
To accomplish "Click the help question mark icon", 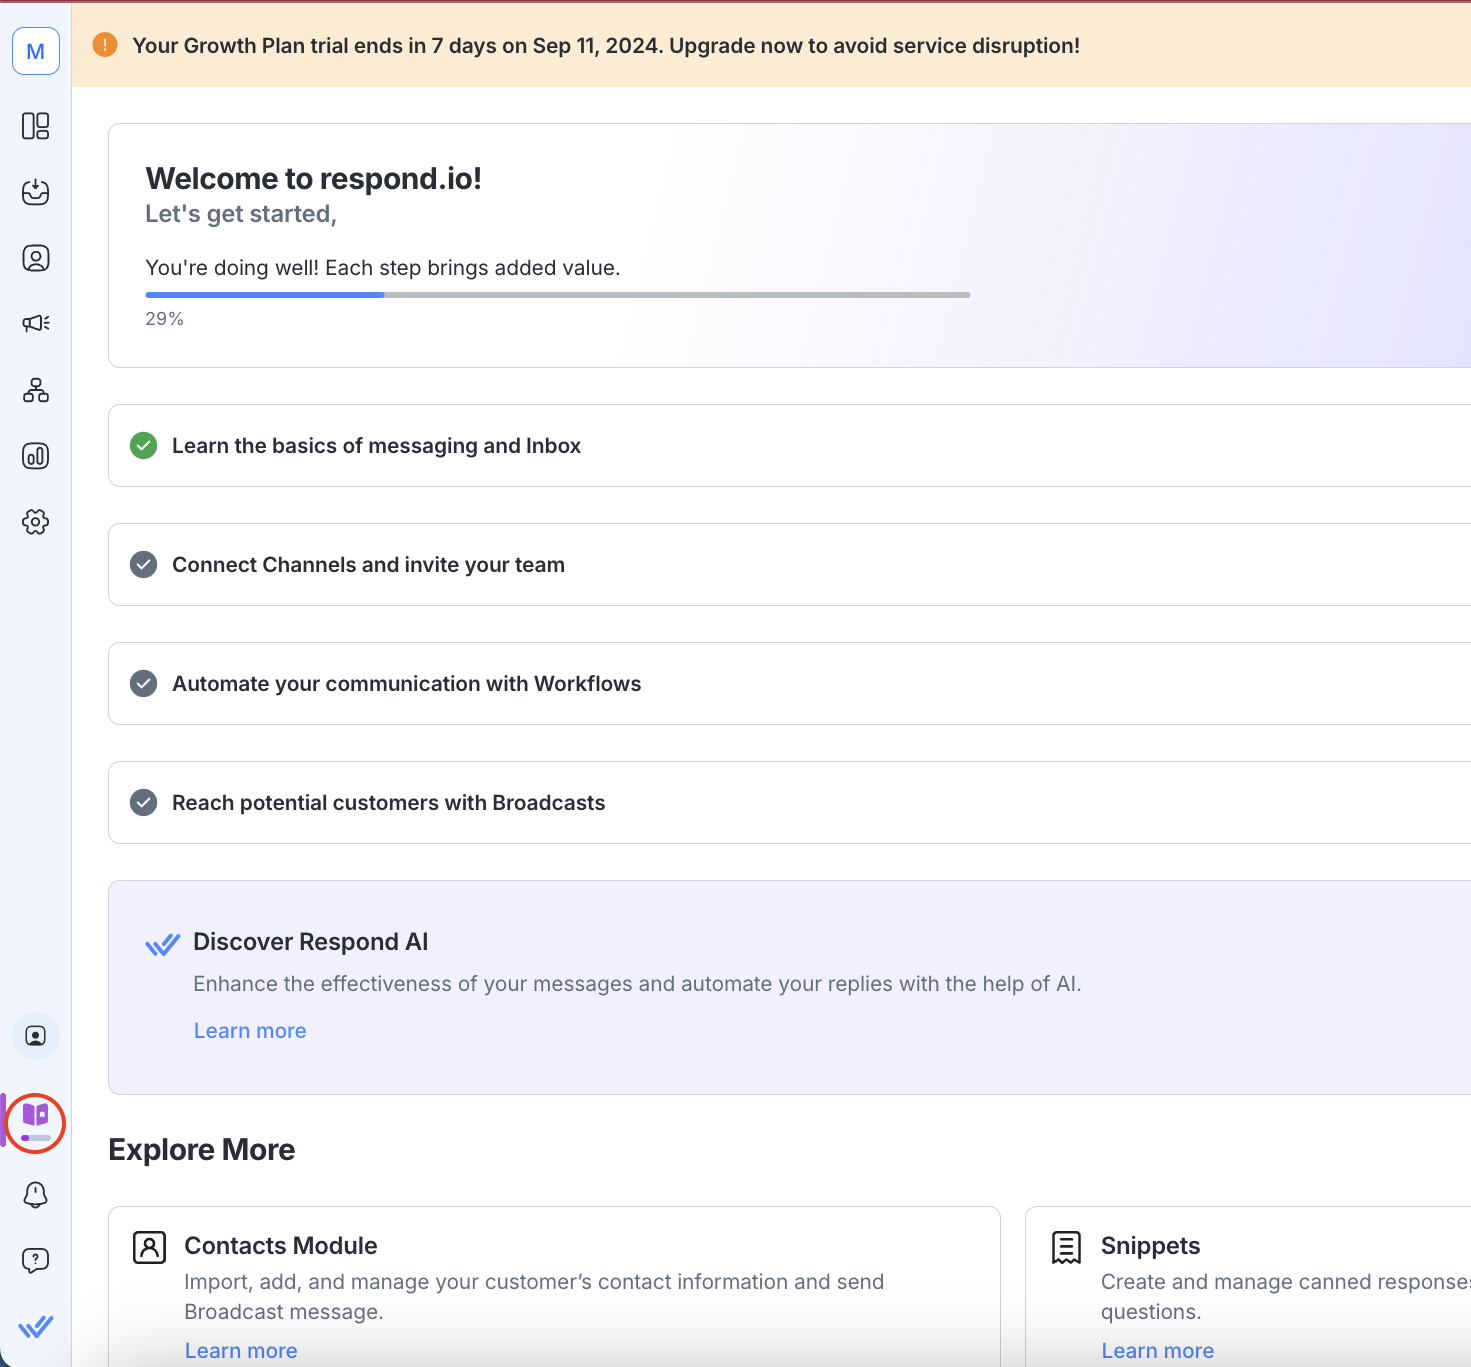I will pos(35,1260).
